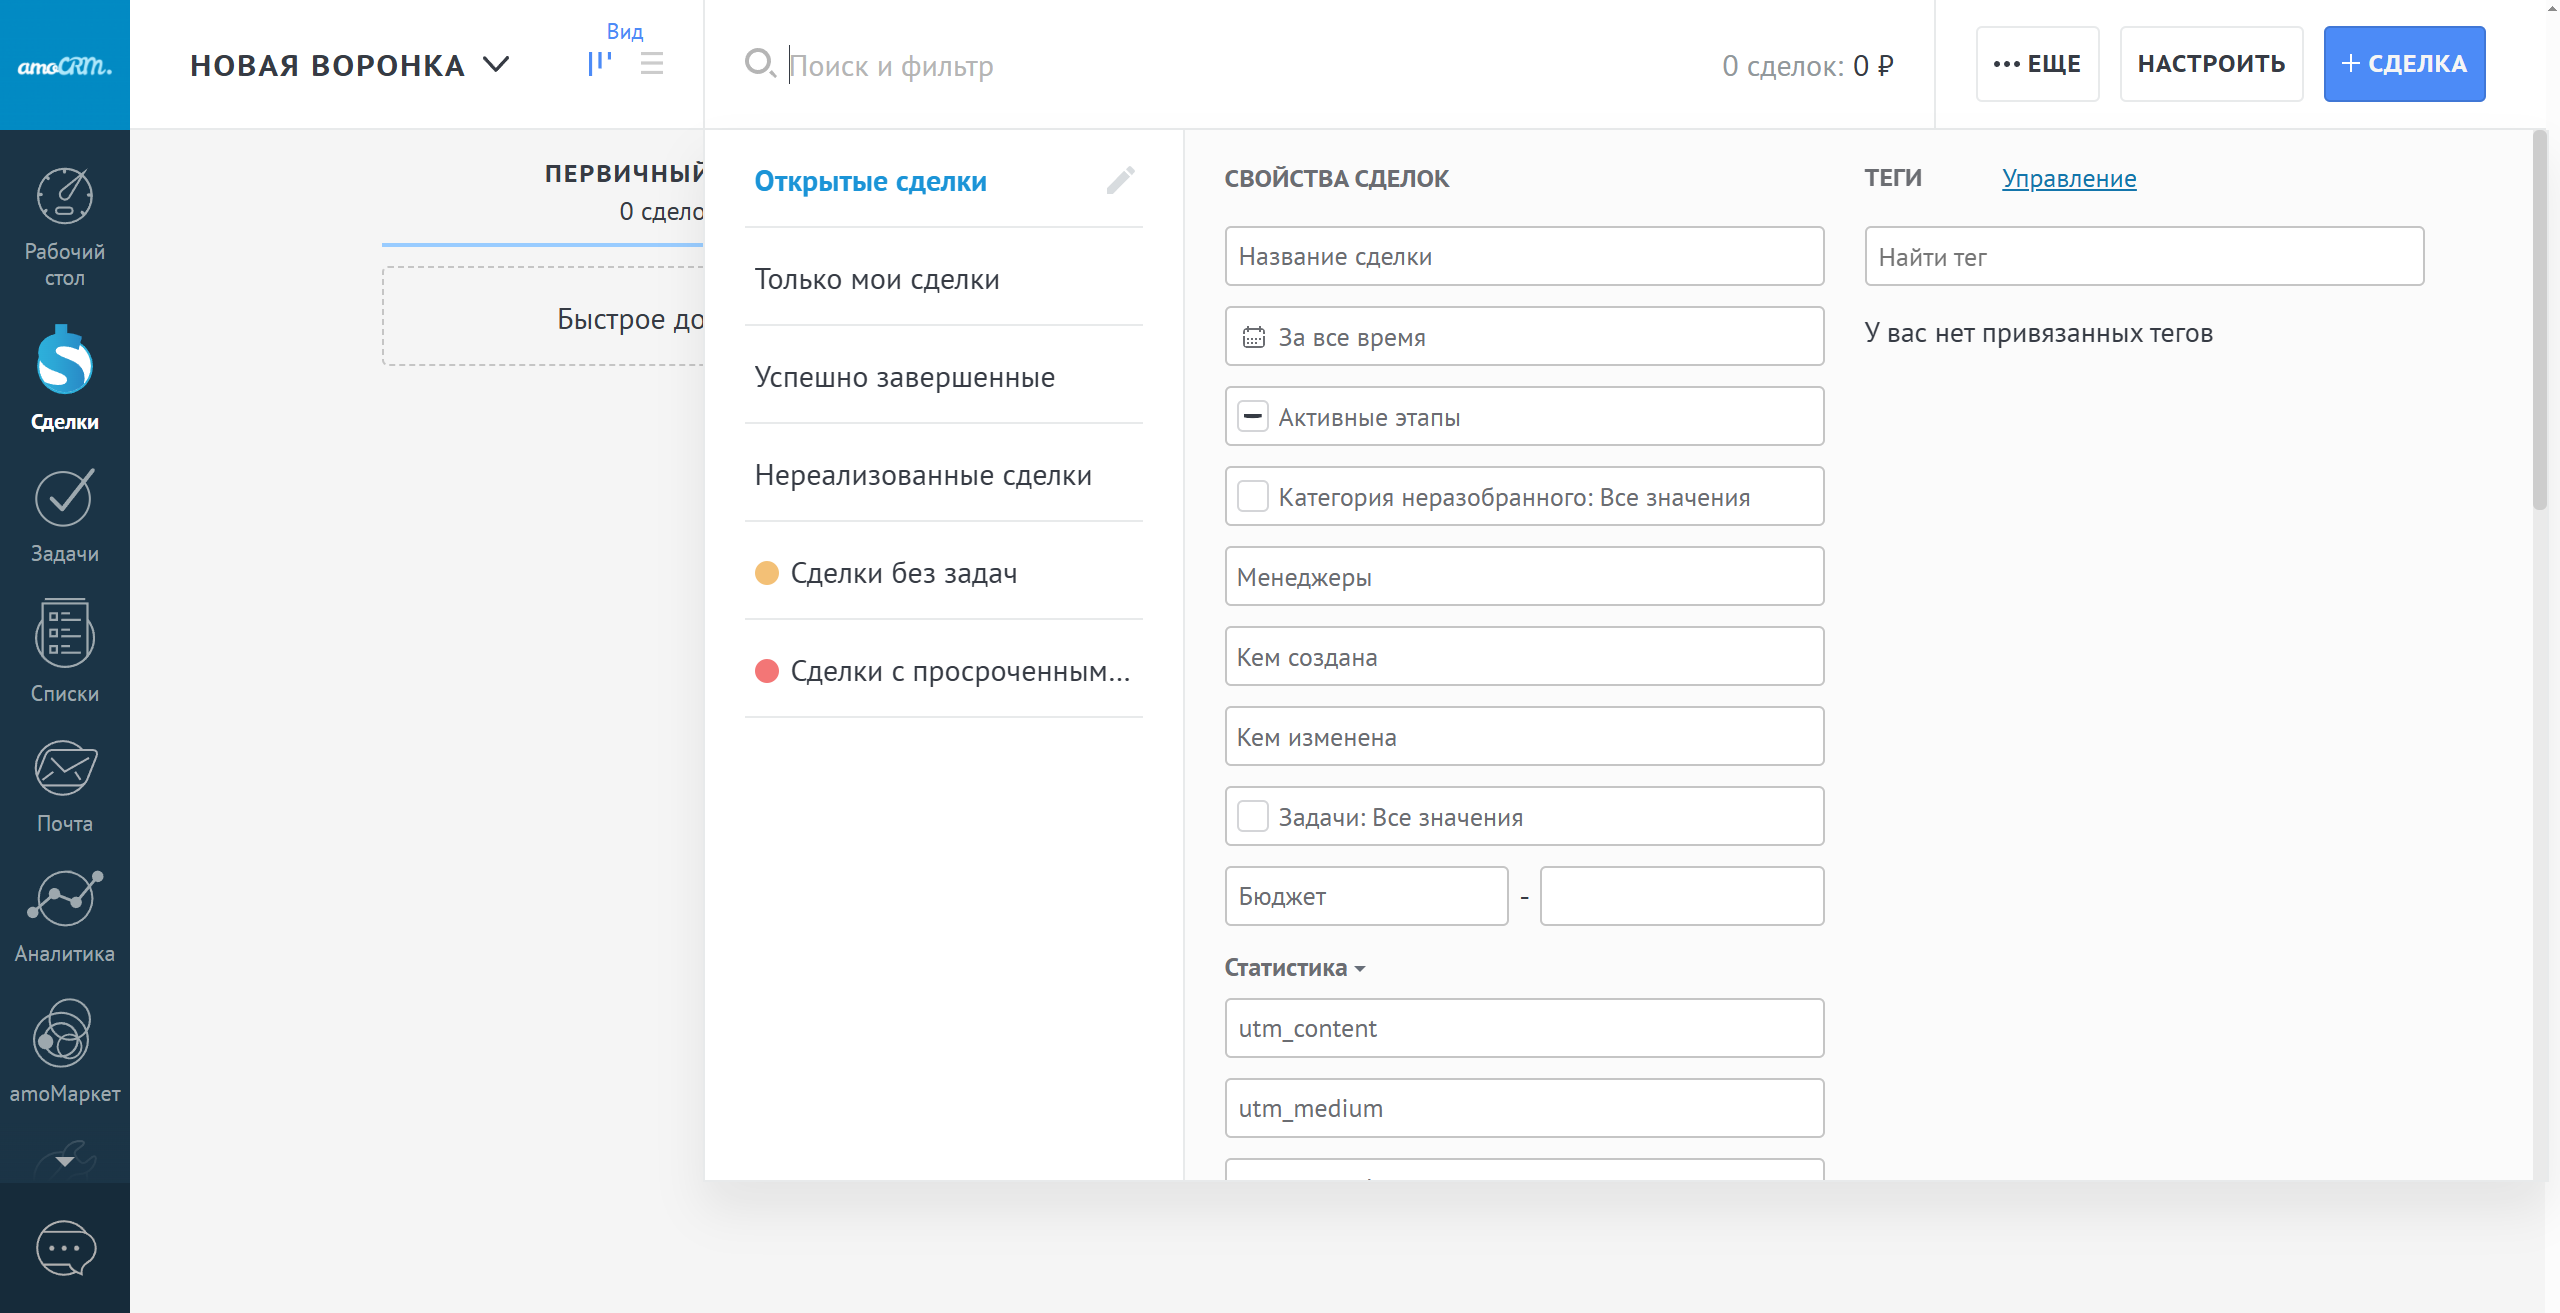Click the + СДЕЛКА button
The height and width of the screenshot is (1313, 2560).
click(x=2403, y=64)
